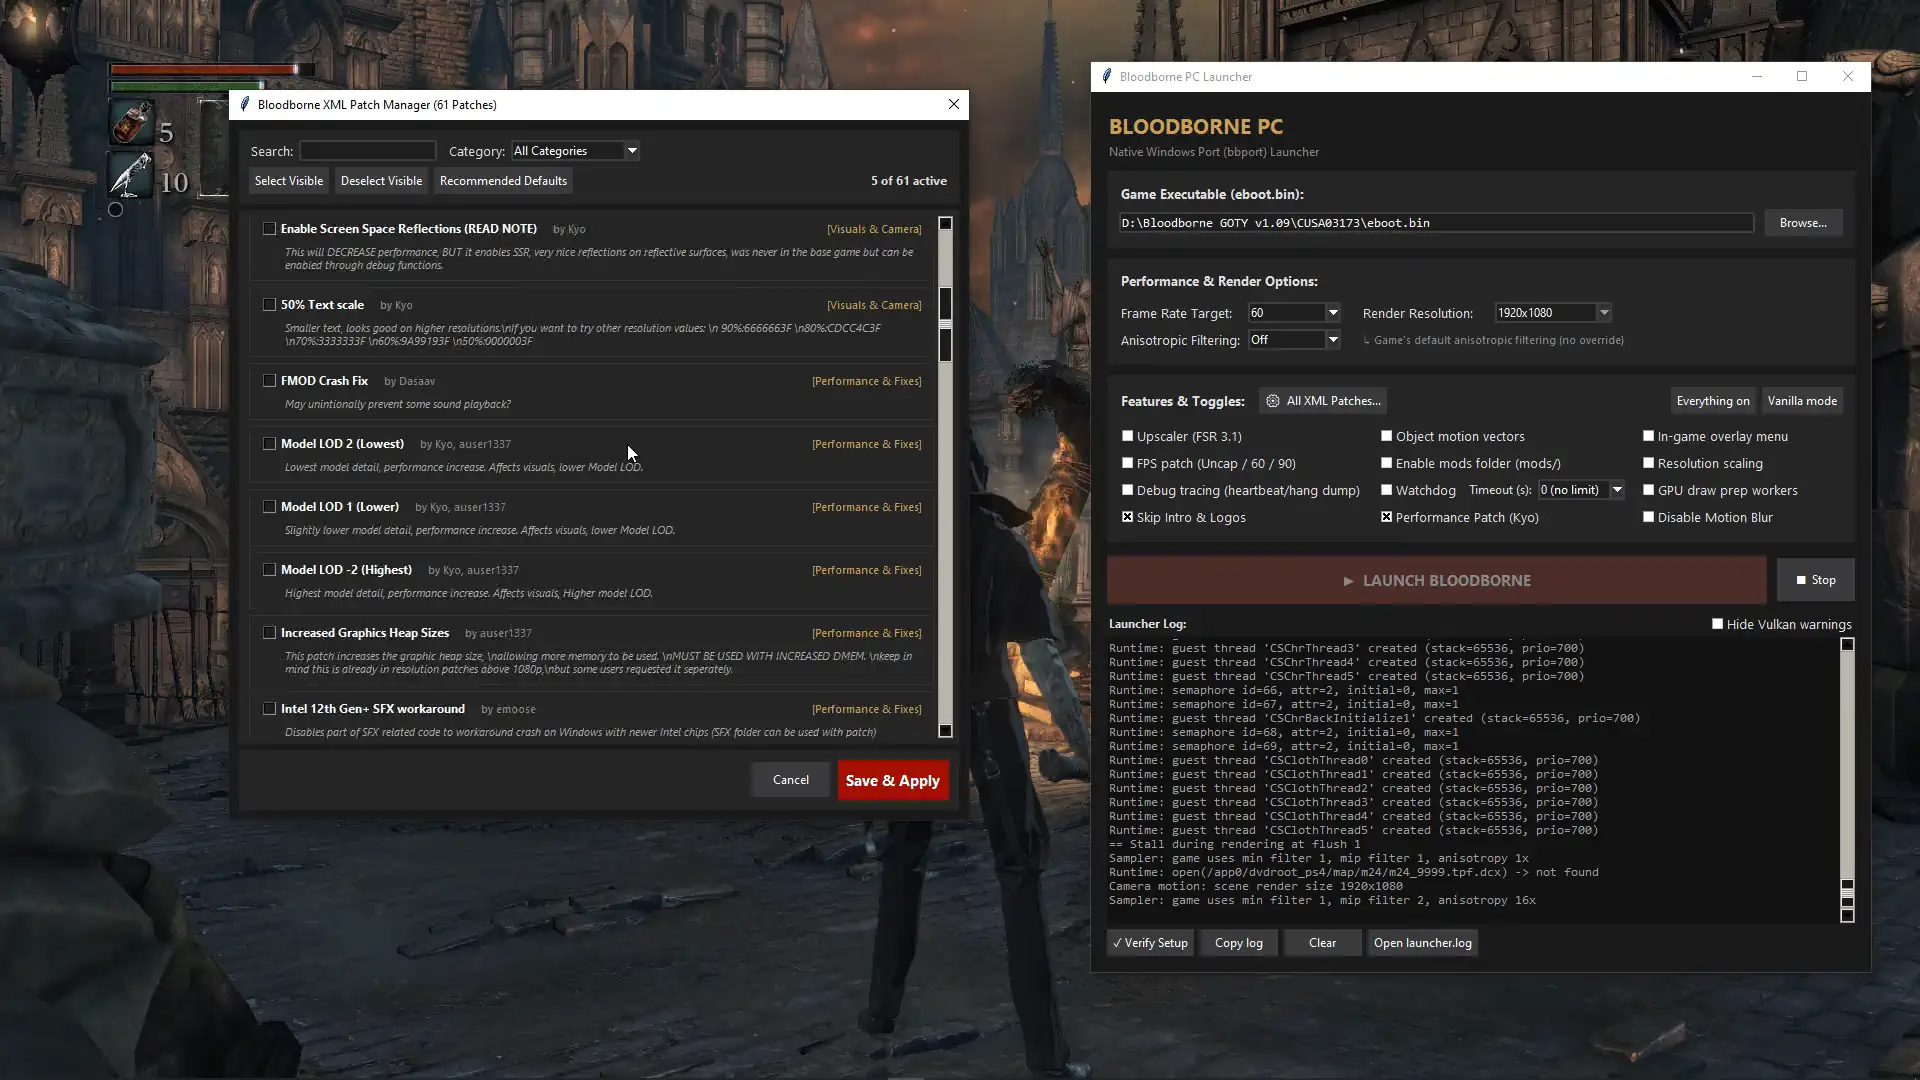Screen dimensions: 1920x1080
Task: Minimize the Bloodborne PC Launcher window
Action: pos(1757,76)
